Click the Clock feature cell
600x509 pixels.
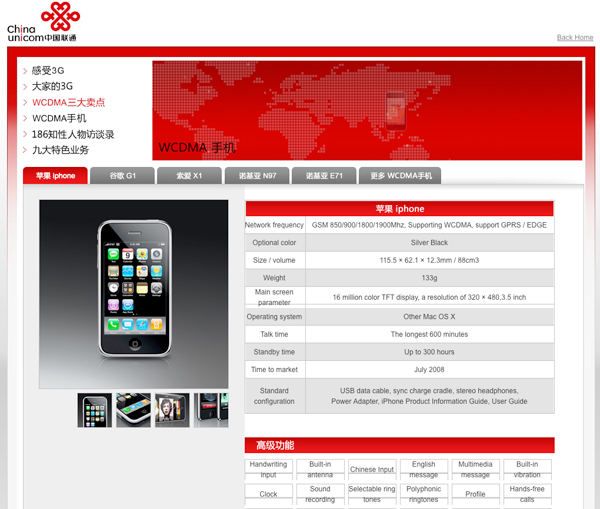click(269, 494)
